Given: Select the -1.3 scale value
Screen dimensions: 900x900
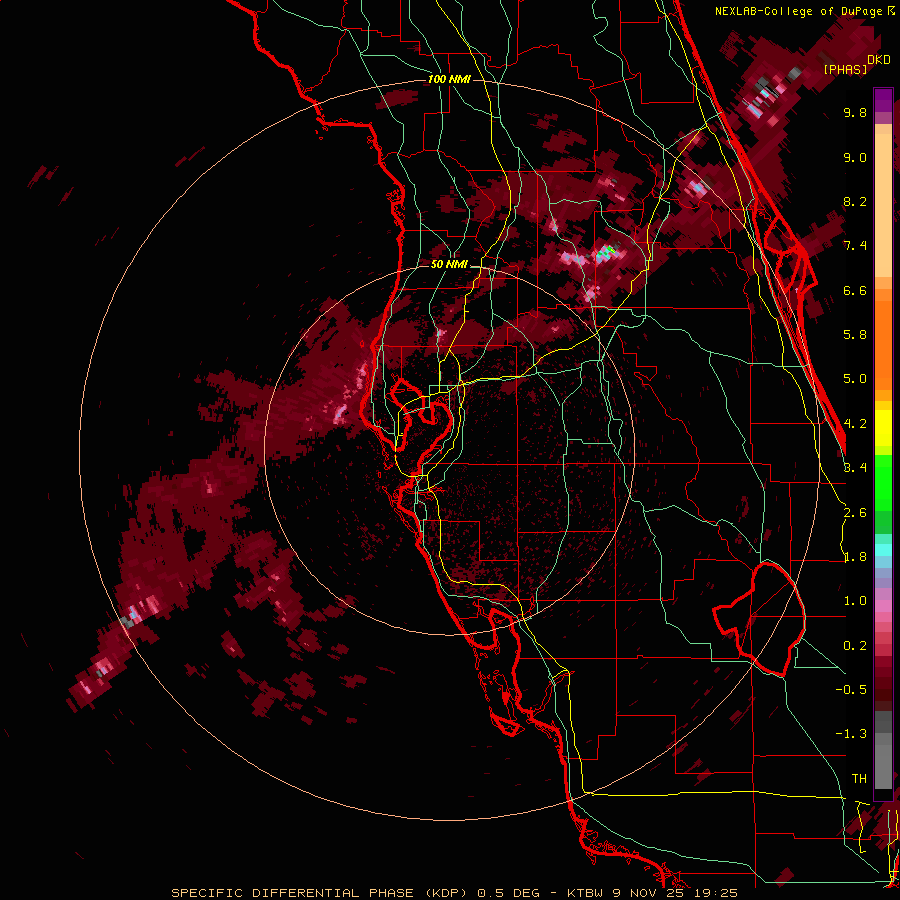Looking at the screenshot, I should (851, 734).
